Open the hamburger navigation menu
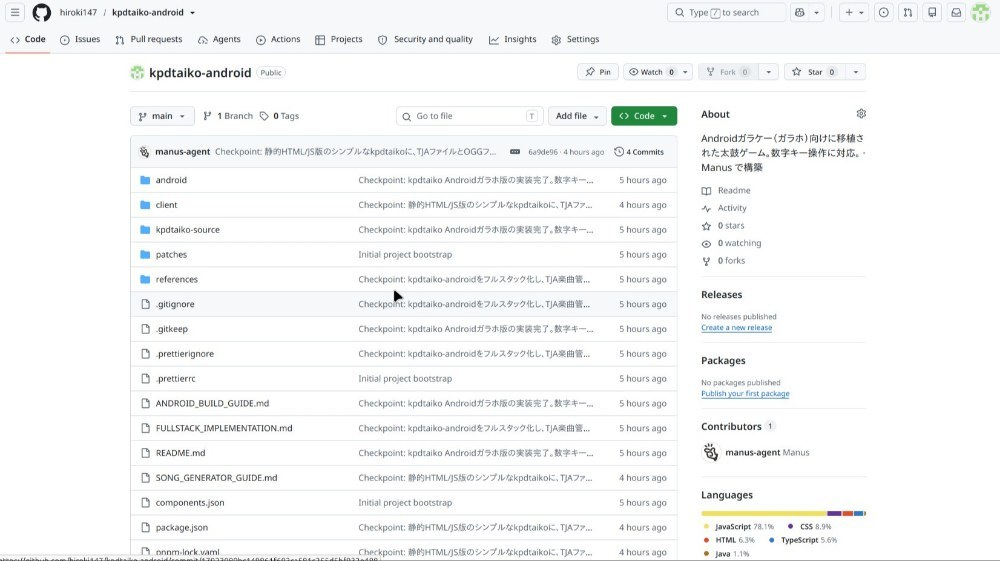Screen dimensions: 1000x561 15,12
